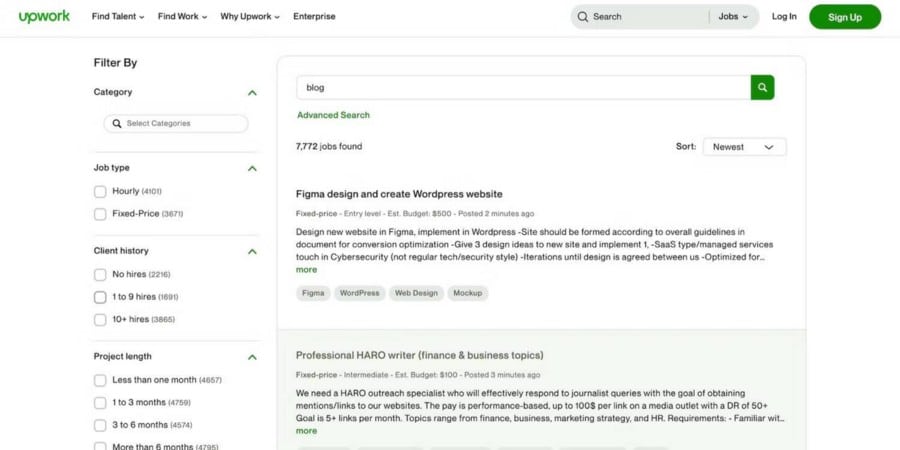Check the Fixed-Price job type filter
This screenshot has height=450, width=900.
[100, 214]
